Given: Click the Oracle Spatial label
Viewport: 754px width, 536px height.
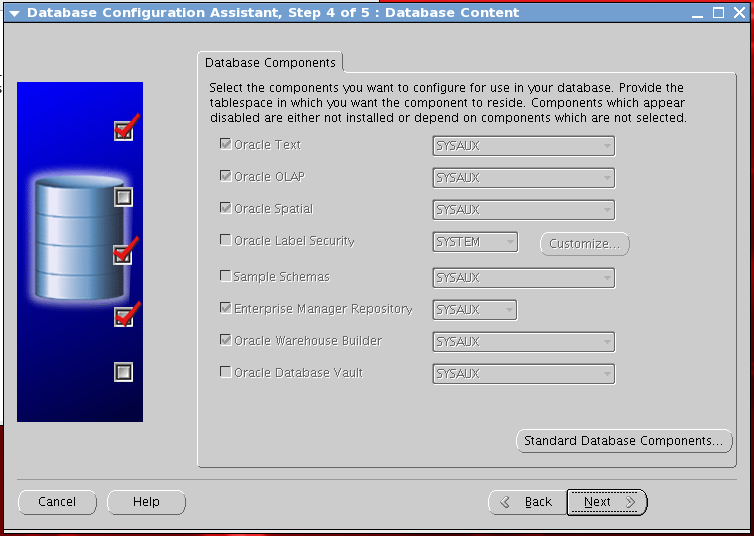Looking at the screenshot, I should (x=274, y=209).
